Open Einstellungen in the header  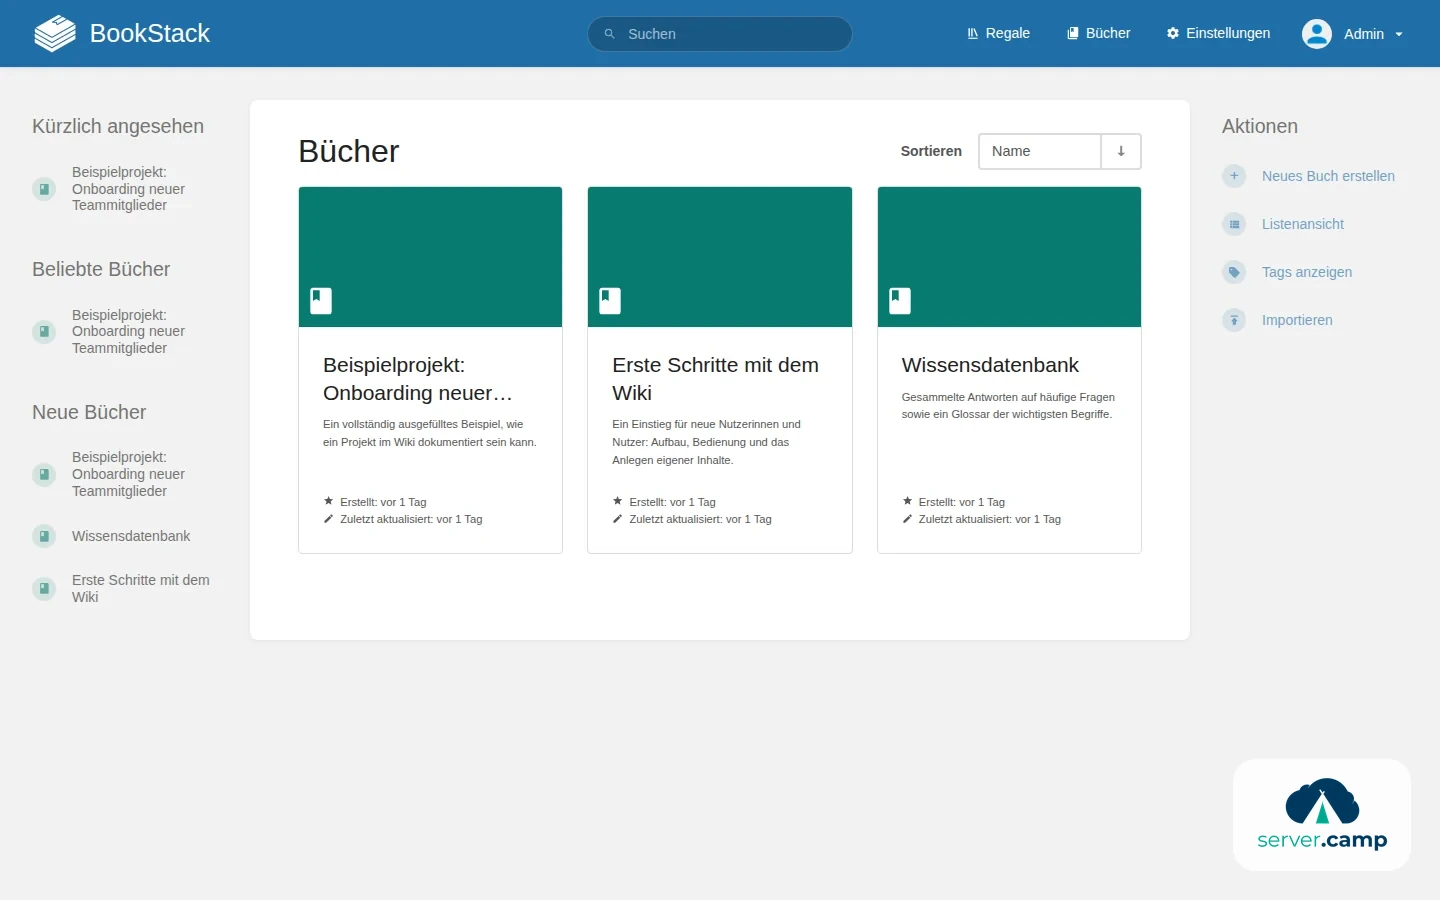(x=1218, y=33)
